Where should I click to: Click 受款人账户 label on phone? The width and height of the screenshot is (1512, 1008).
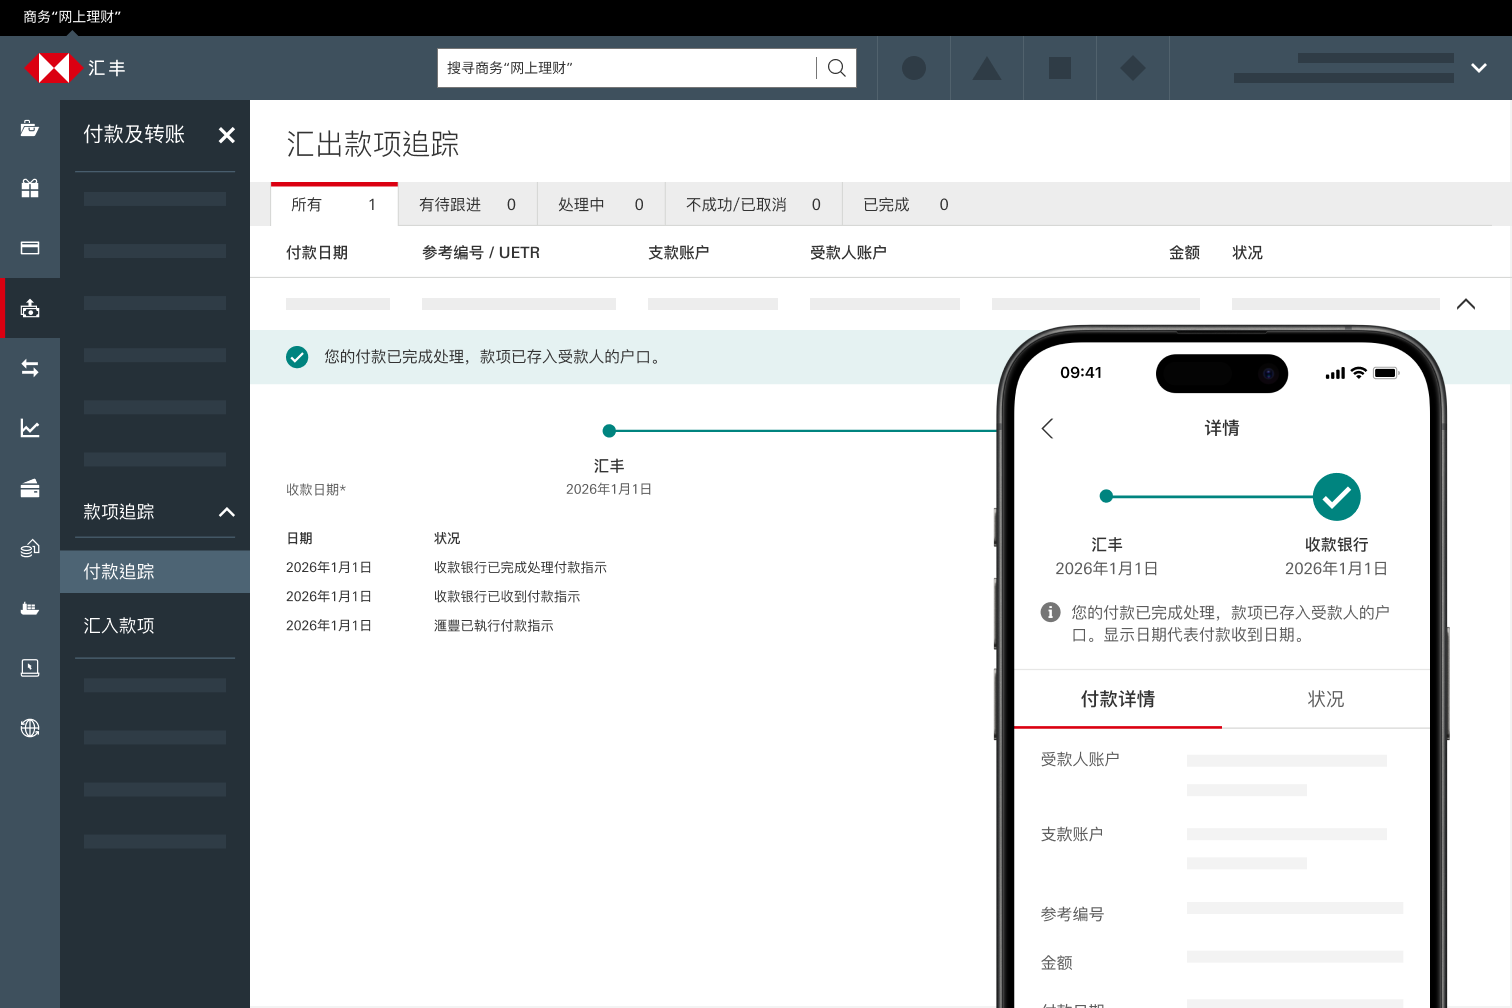tap(1080, 759)
